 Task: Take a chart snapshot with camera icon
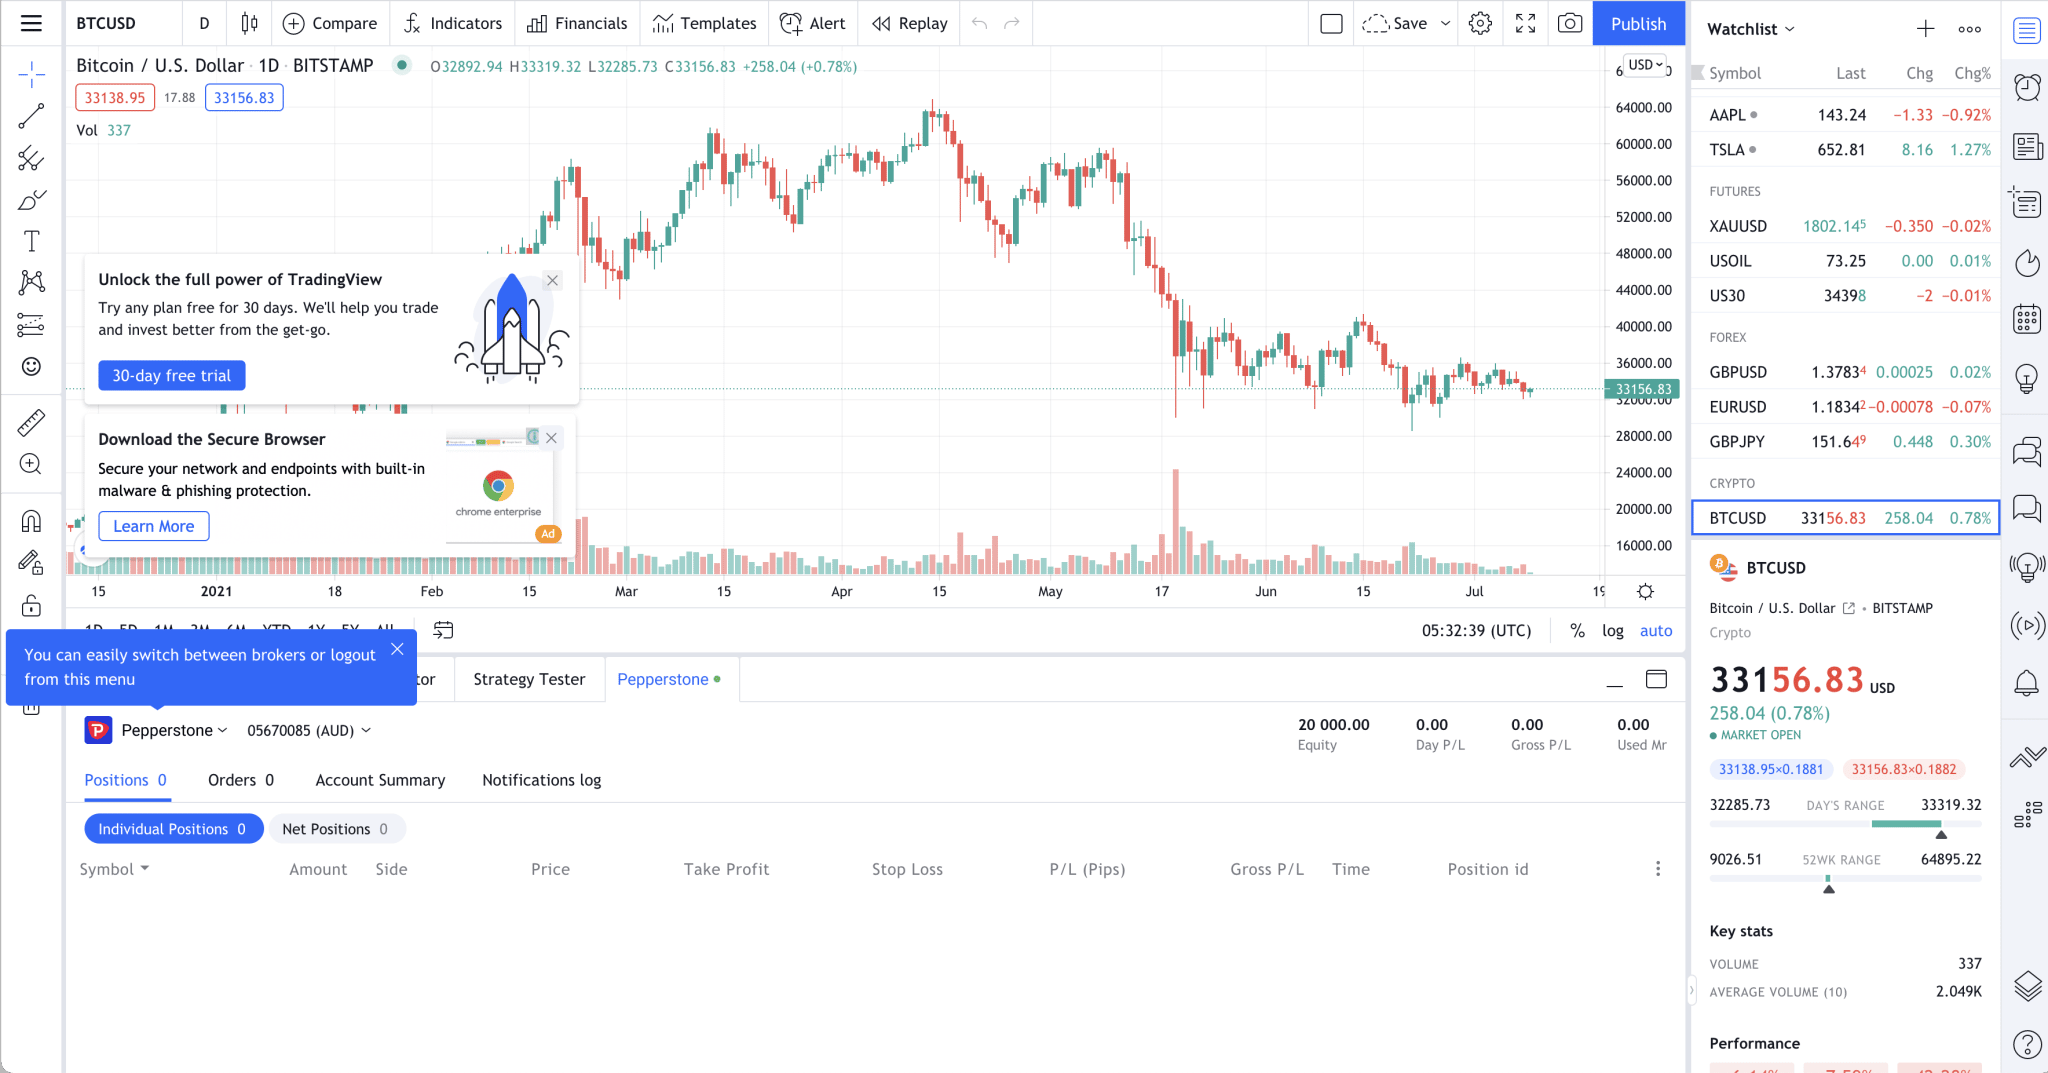point(1570,23)
